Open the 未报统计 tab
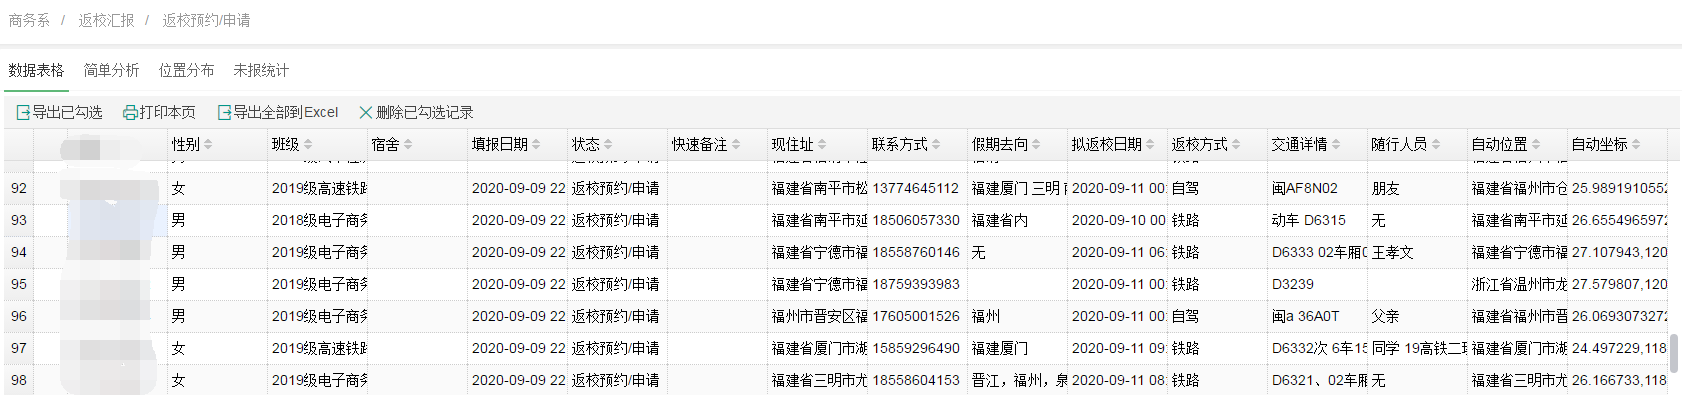Image resolution: width=1682 pixels, height=395 pixels. [x=261, y=70]
